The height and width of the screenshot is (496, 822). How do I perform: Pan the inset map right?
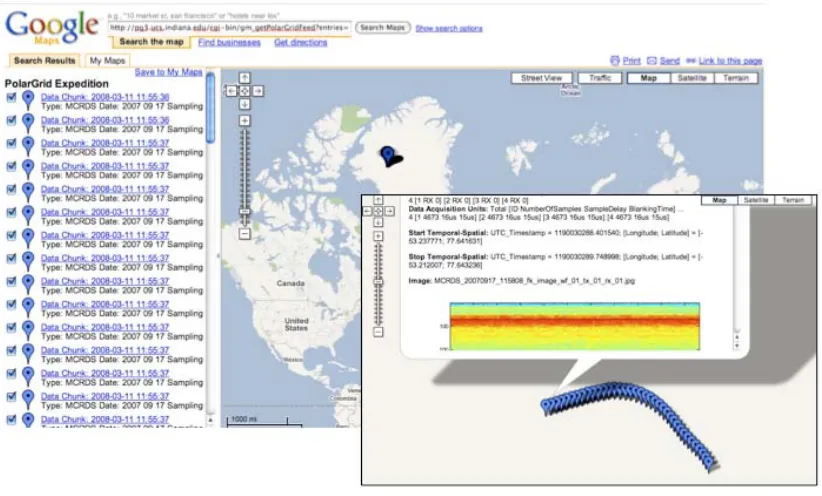pos(390,211)
